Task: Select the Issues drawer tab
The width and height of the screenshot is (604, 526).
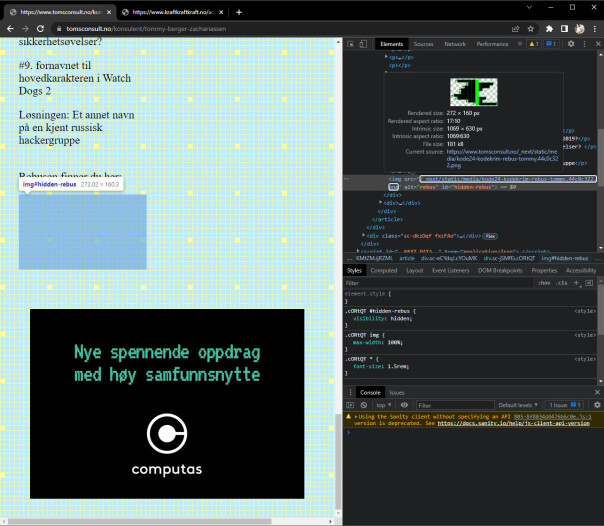Action: [396, 392]
